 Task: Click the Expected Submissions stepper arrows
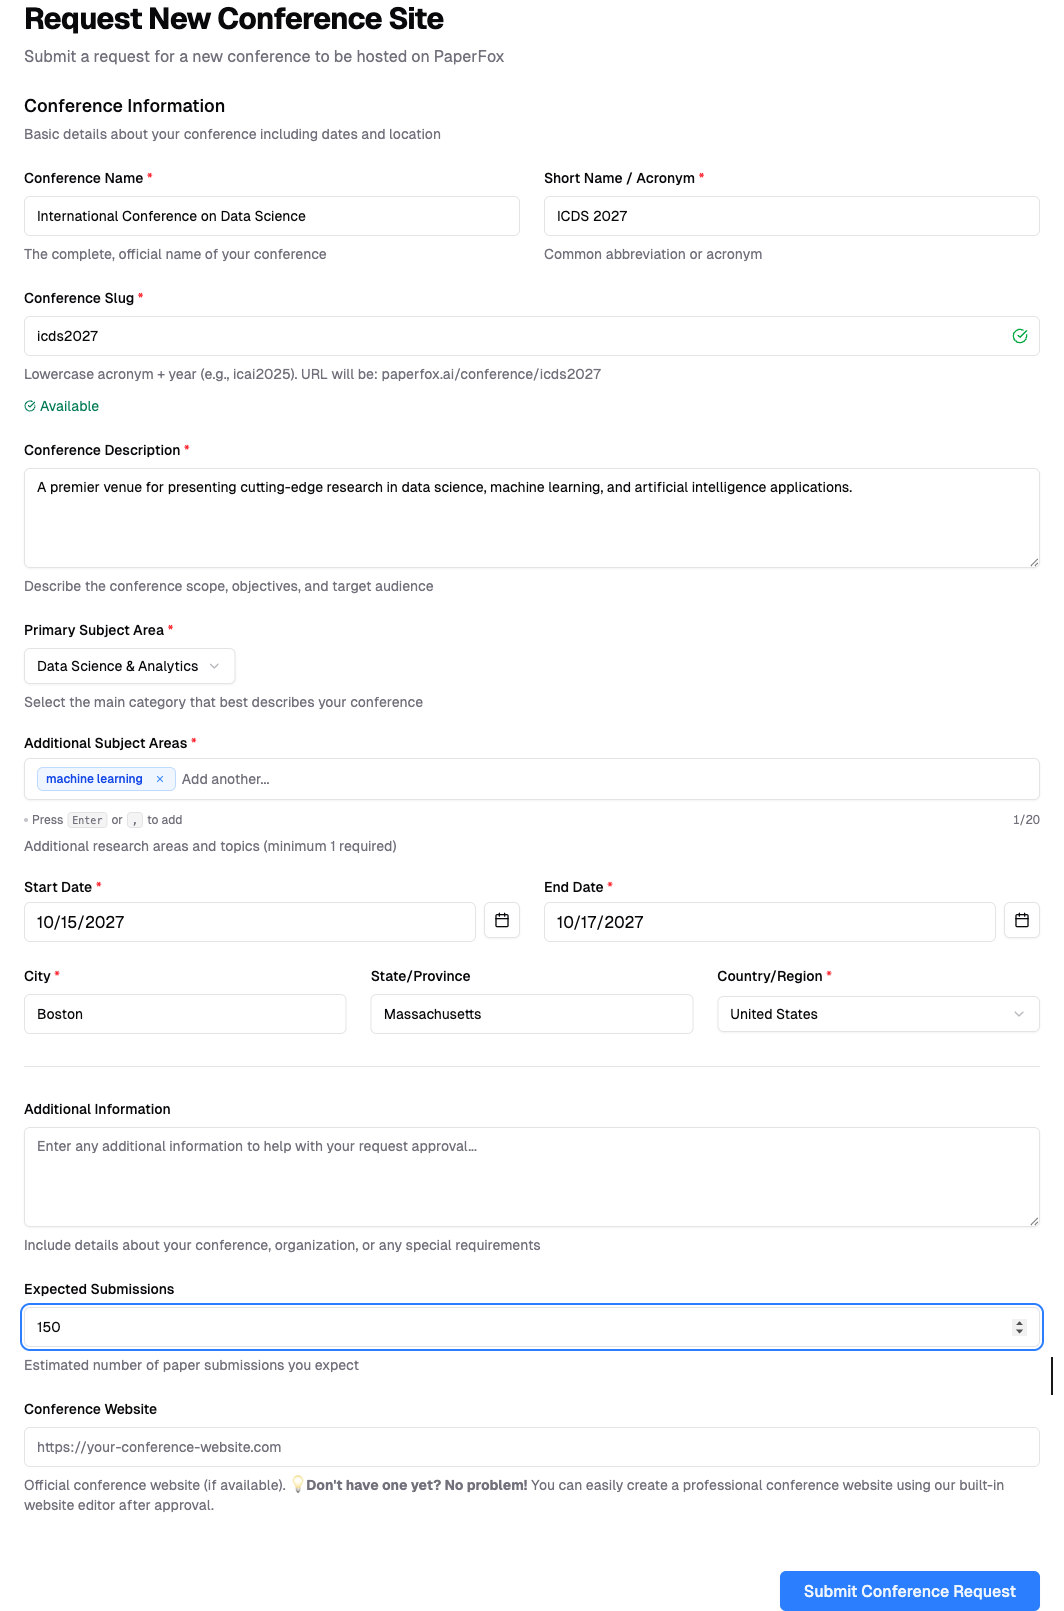pos(1019,1327)
